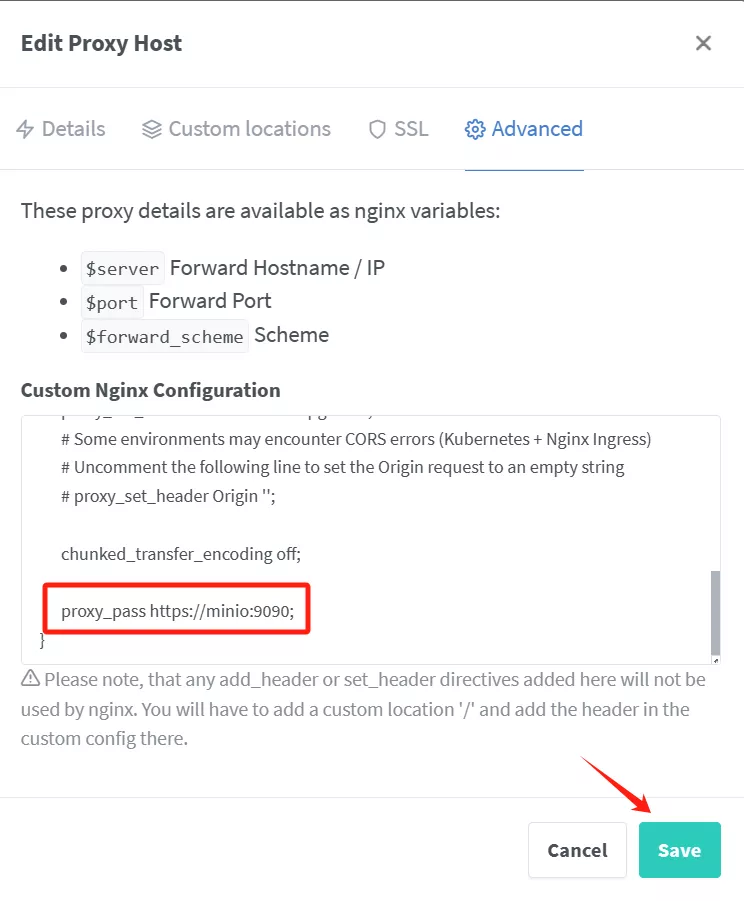Image resolution: width=744 pixels, height=901 pixels.
Task: Click the $port variable code chip
Action: [x=112, y=302]
